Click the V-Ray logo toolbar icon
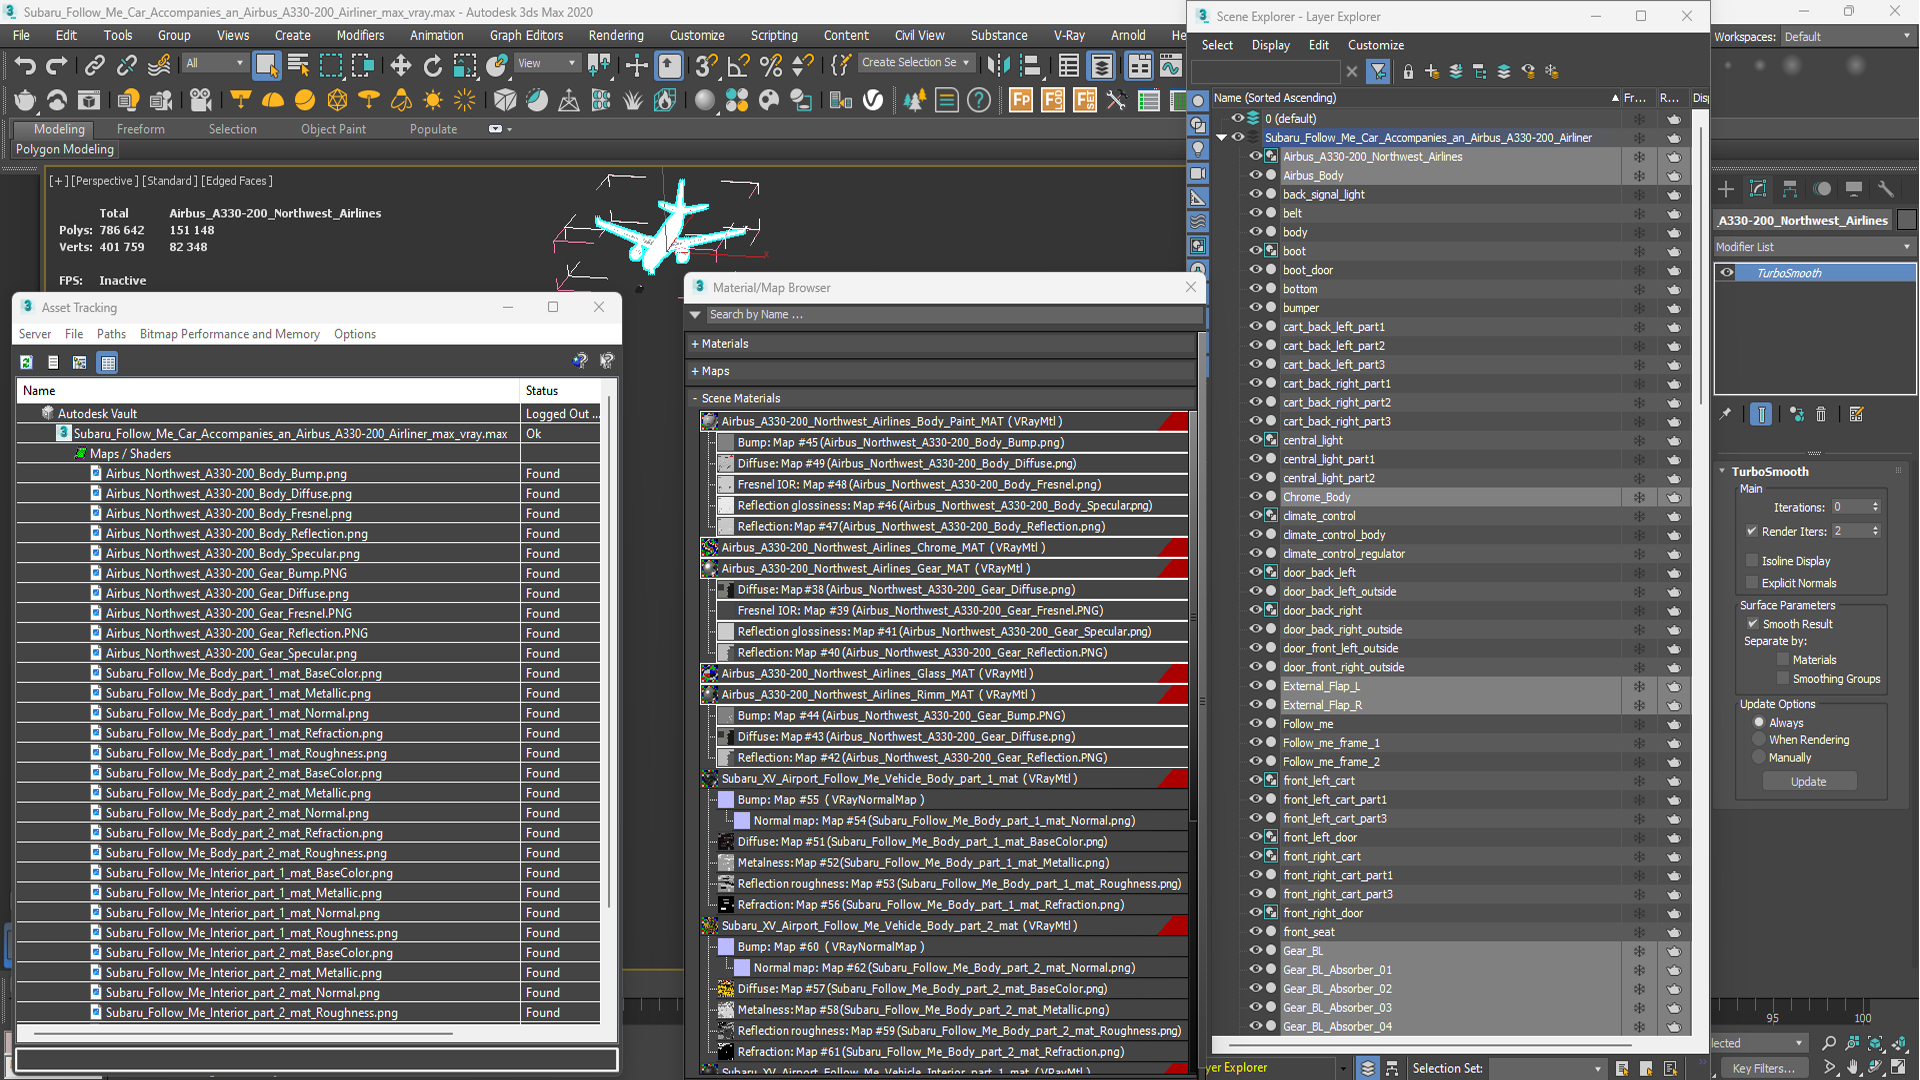This screenshot has width=1920, height=1080. (x=873, y=100)
